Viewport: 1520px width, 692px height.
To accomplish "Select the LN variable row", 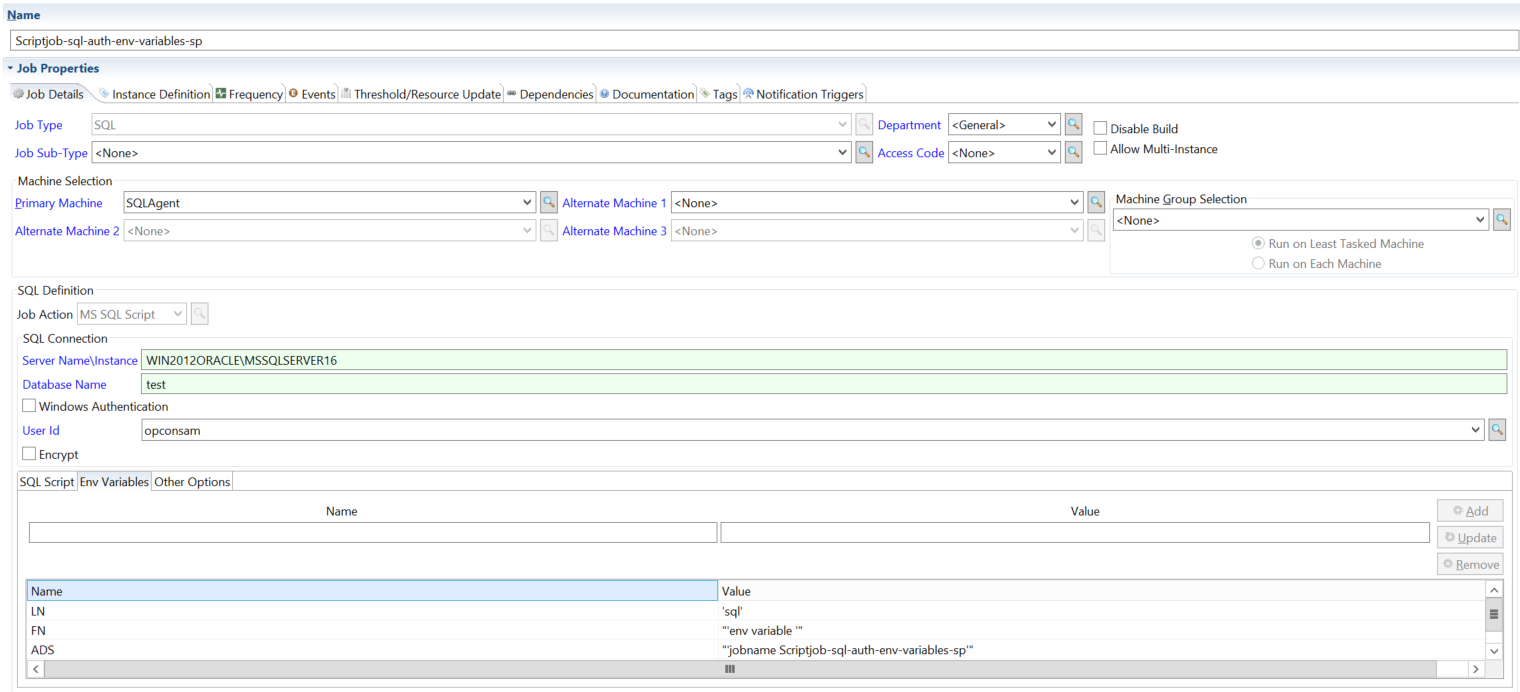I will pos(756,611).
